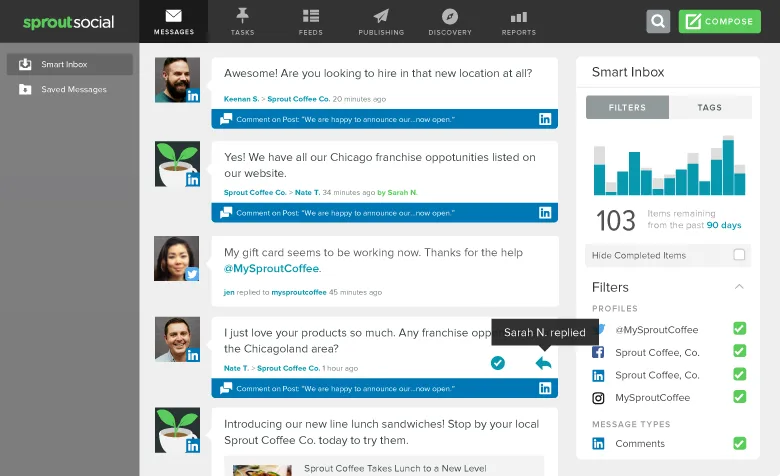
Task: Open the Sprout Coffee Co. link in Keenan's message
Action: tap(298, 99)
